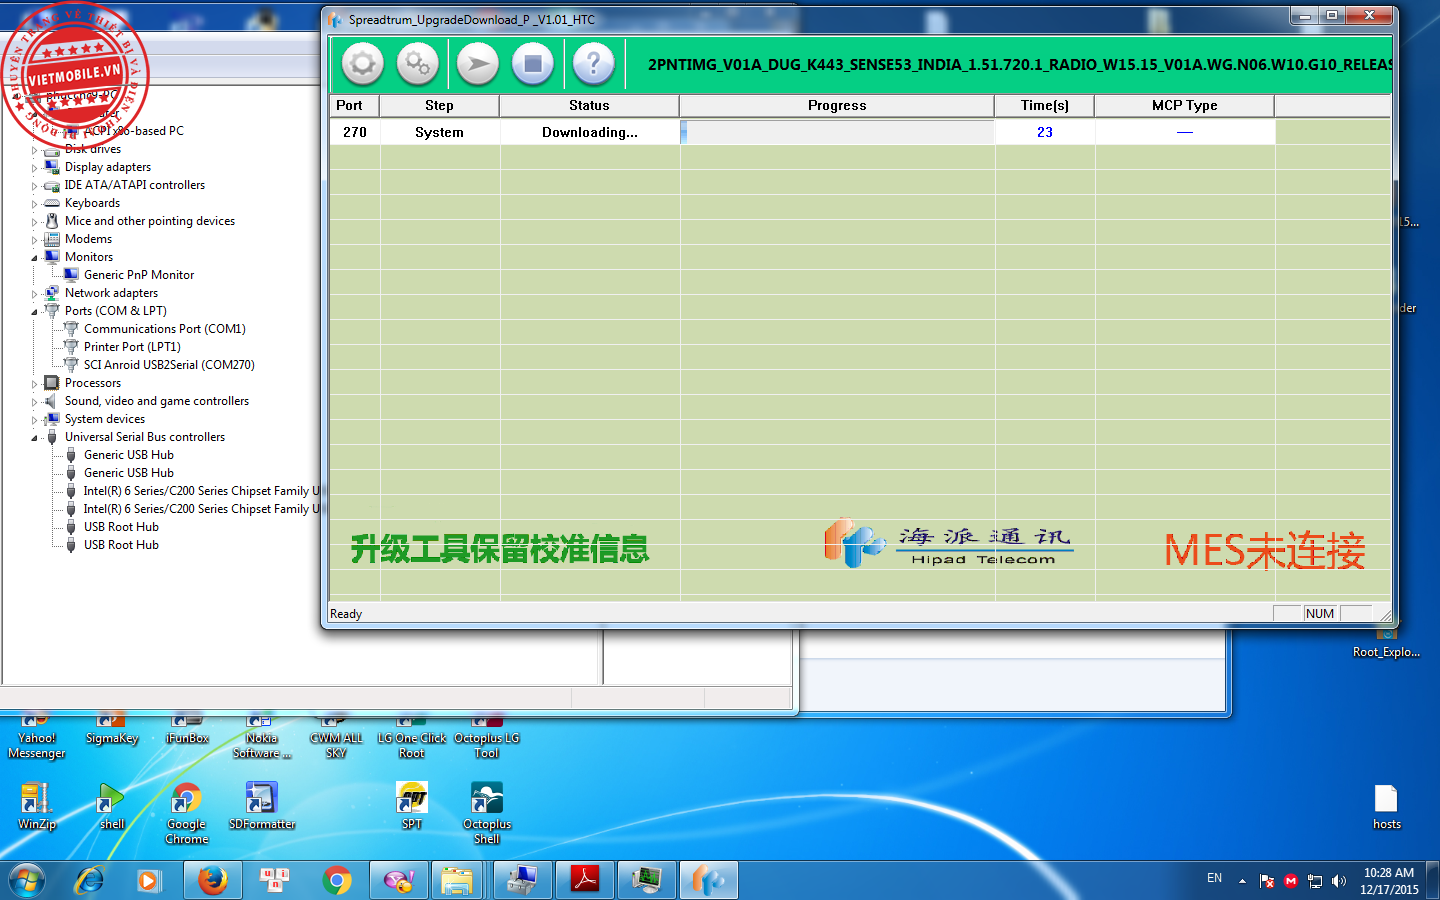Click Google Chrome desktop shortcut
Screen dimensions: 1440x900
click(187, 813)
